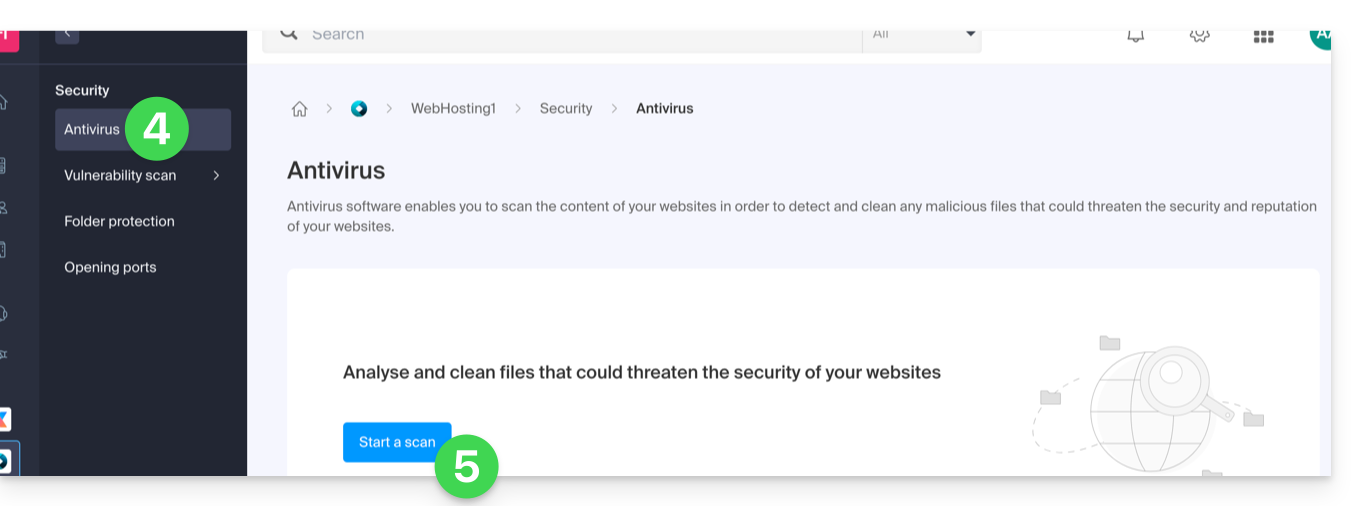Click the home icon in the breadcrumb

(299, 109)
